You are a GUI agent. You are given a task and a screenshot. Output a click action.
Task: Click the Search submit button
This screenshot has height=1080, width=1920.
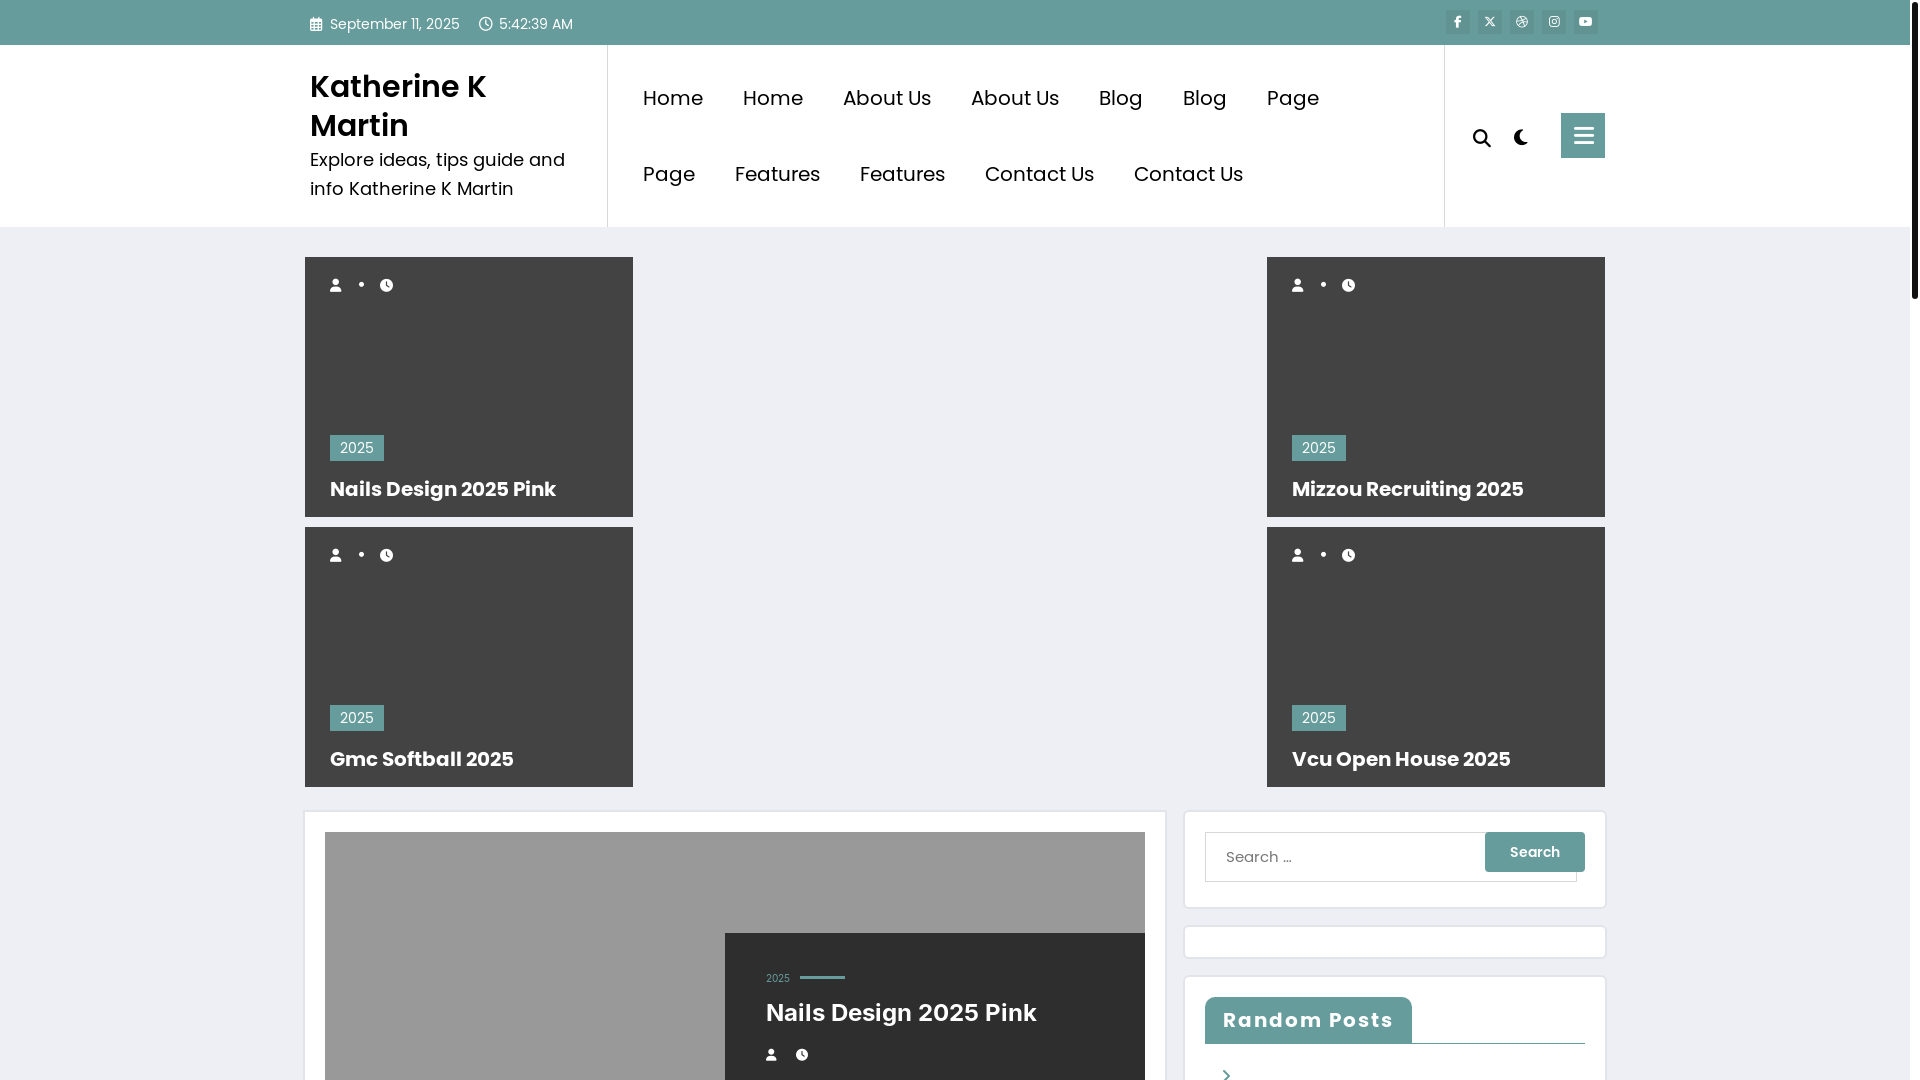point(1535,852)
